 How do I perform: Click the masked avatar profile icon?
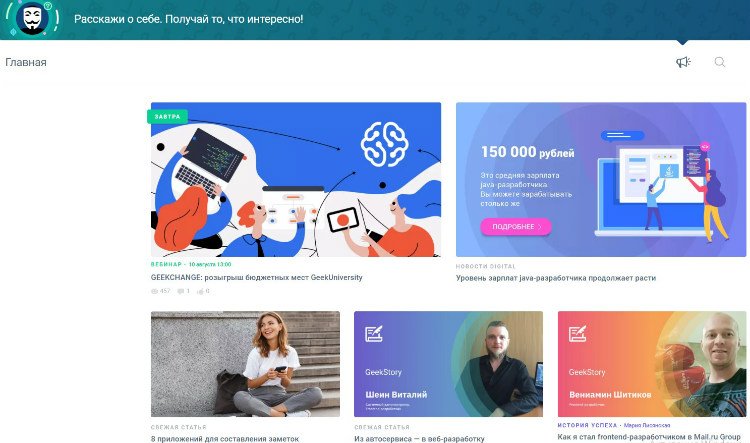(x=32, y=19)
